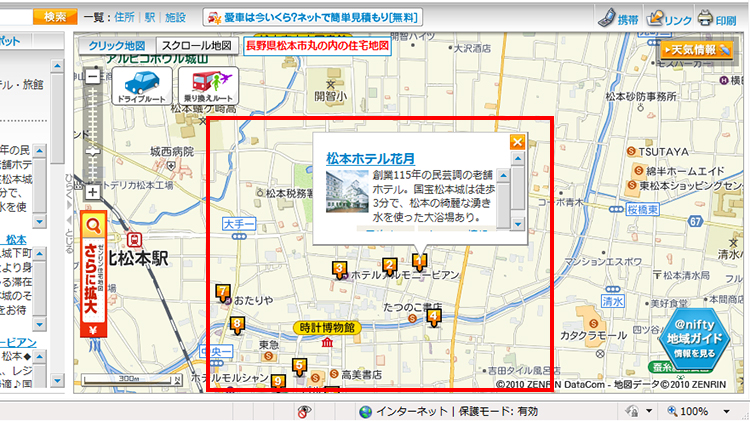Select map marker number 4
The image size is (750, 421).
click(433, 317)
